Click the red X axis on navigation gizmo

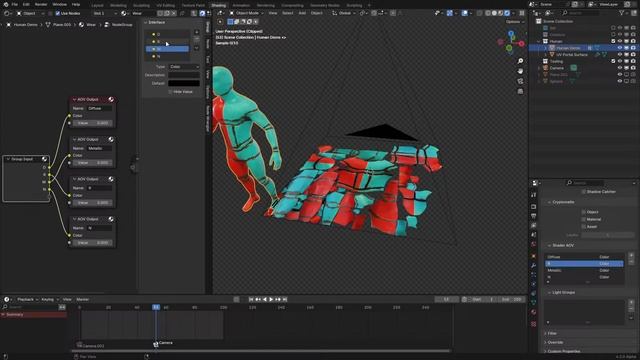click(x=522, y=44)
